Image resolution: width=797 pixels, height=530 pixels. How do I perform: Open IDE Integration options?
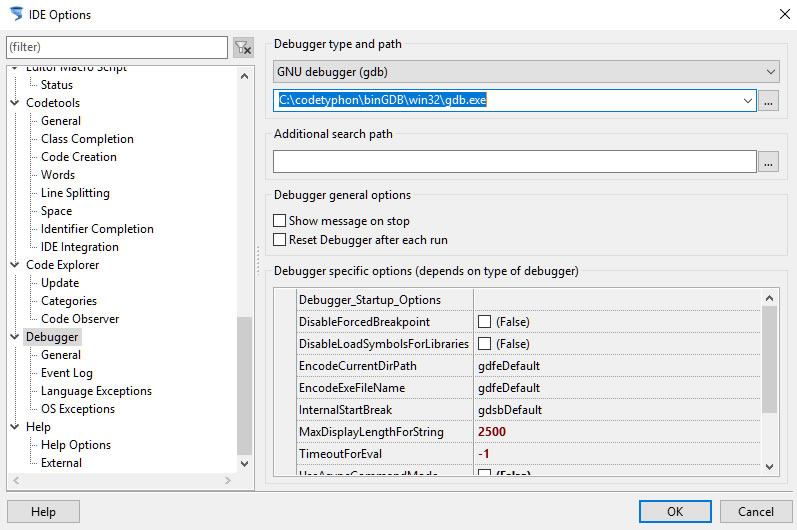[79, 247]
